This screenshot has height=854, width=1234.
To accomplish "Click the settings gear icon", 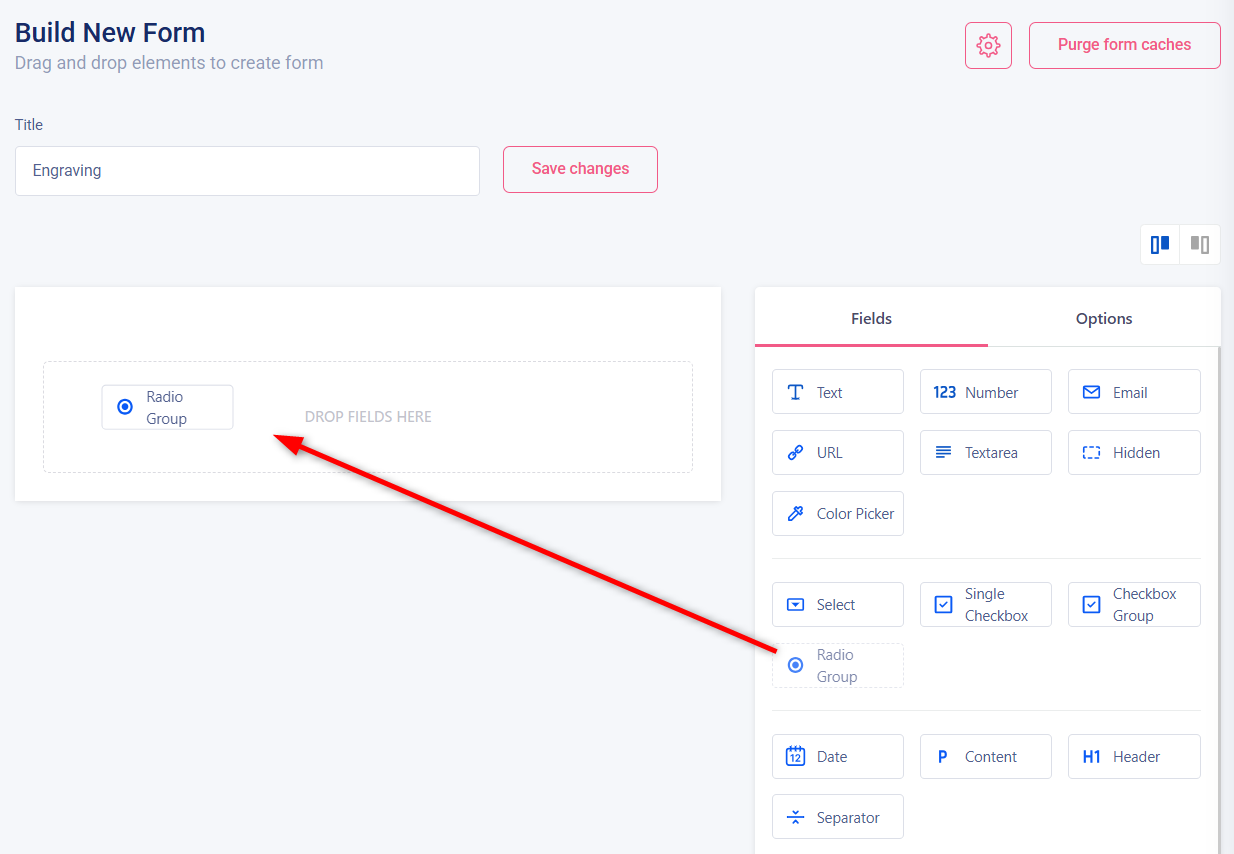I will click(988, 46).
